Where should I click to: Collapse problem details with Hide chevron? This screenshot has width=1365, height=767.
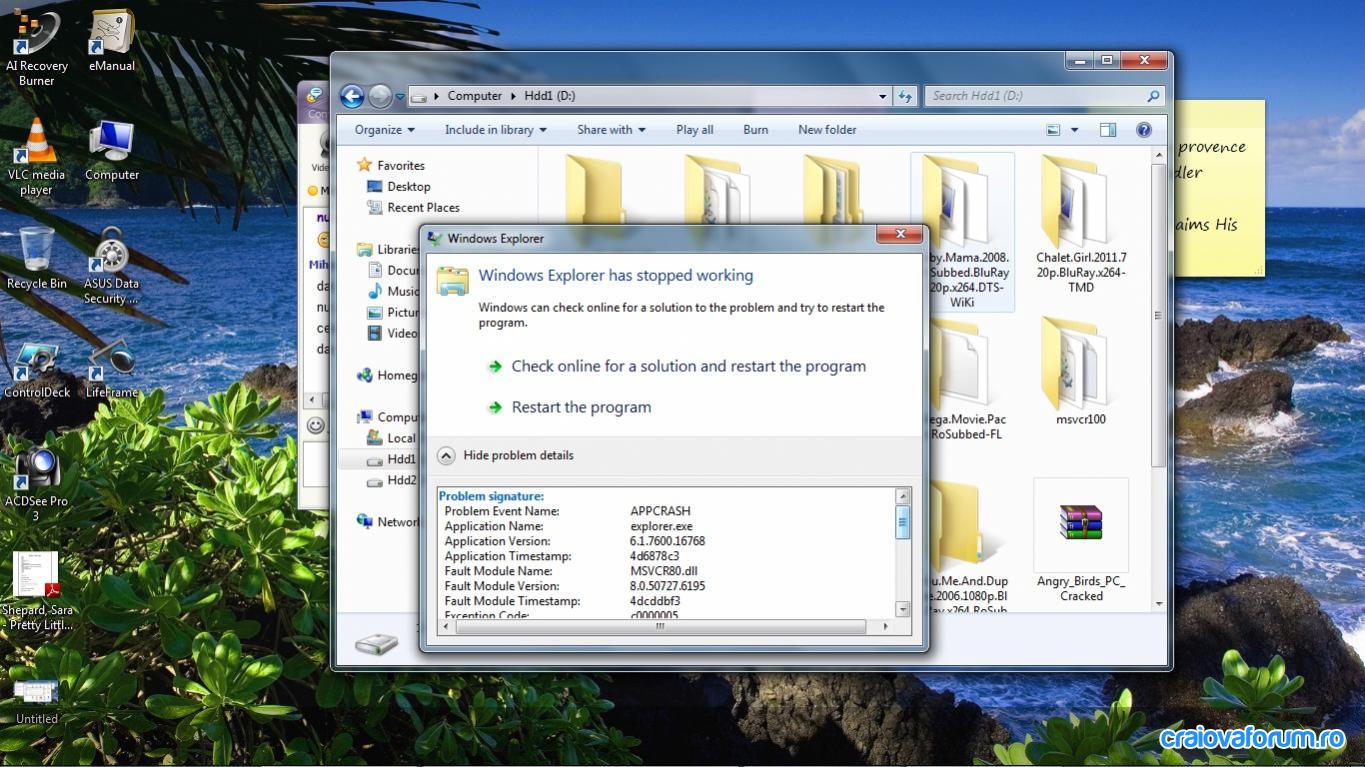pos(447,455)
